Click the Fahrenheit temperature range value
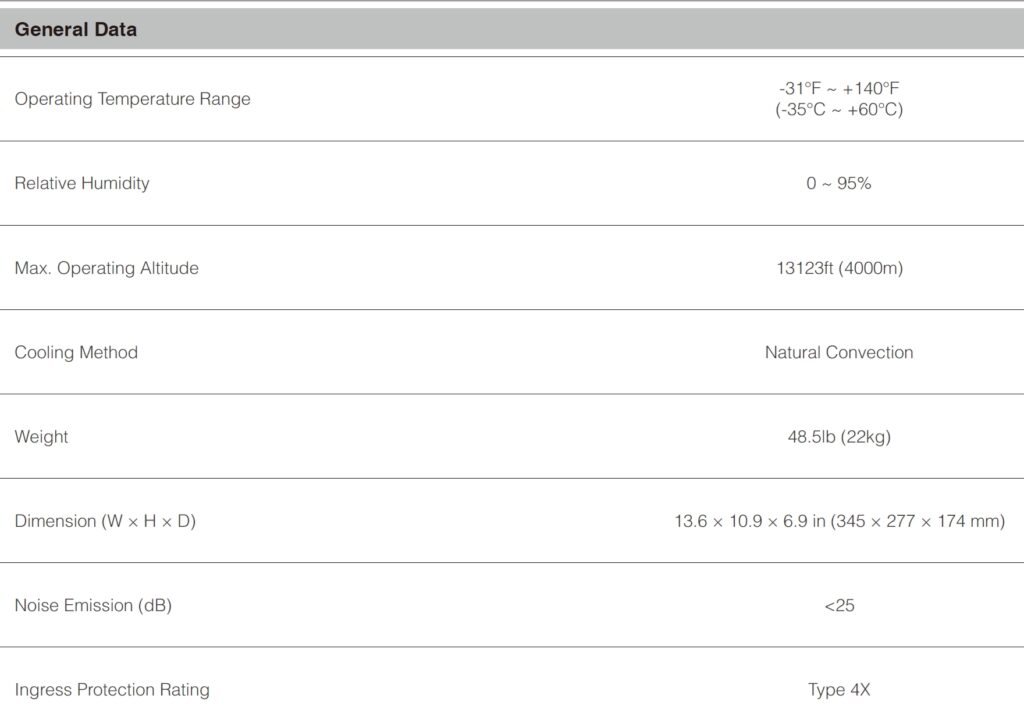 tap(839, 88)
